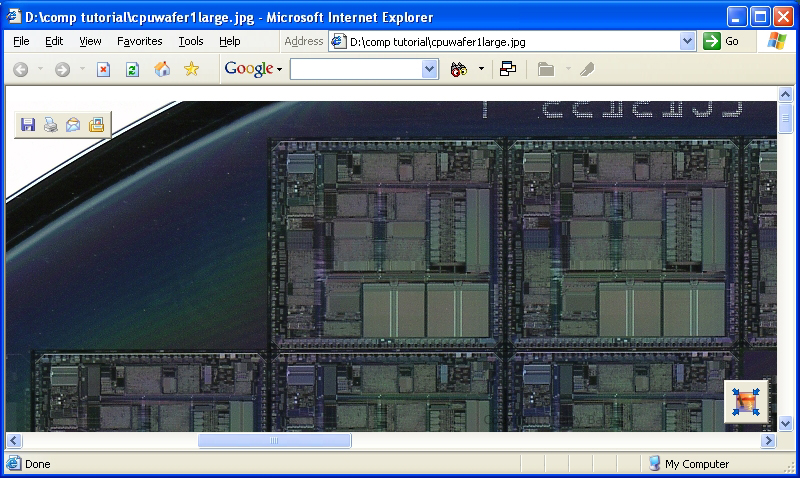Click the Back navigation arrow
This screenshot has width=800, height=478.
[20, 69]
